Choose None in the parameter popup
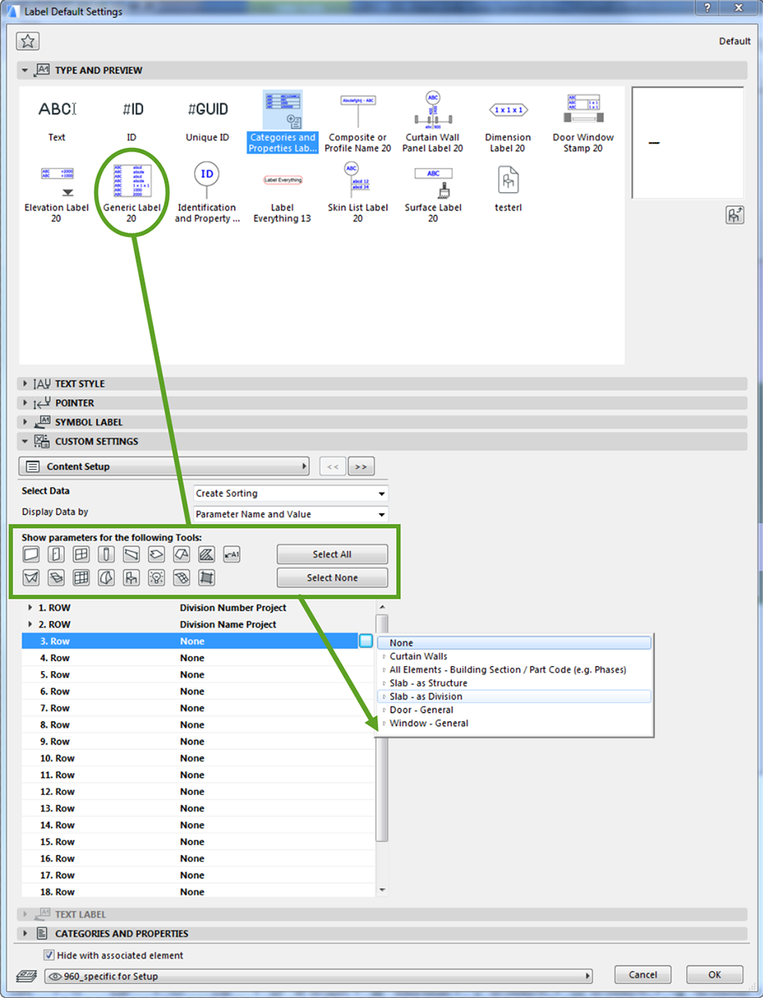763x998 pixels. (515, 643)
